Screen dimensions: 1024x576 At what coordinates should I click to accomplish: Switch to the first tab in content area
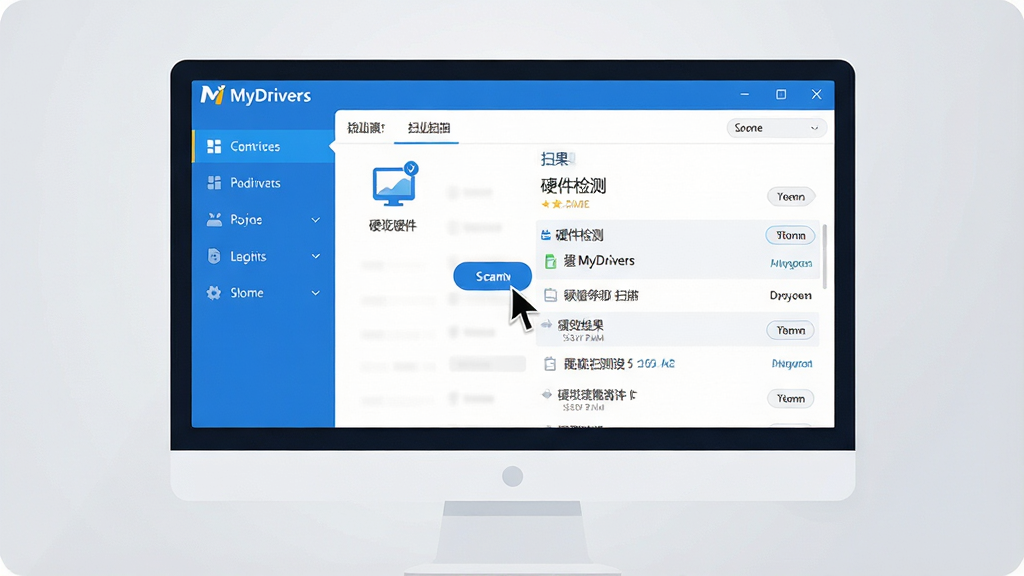(x=366, y=127)
